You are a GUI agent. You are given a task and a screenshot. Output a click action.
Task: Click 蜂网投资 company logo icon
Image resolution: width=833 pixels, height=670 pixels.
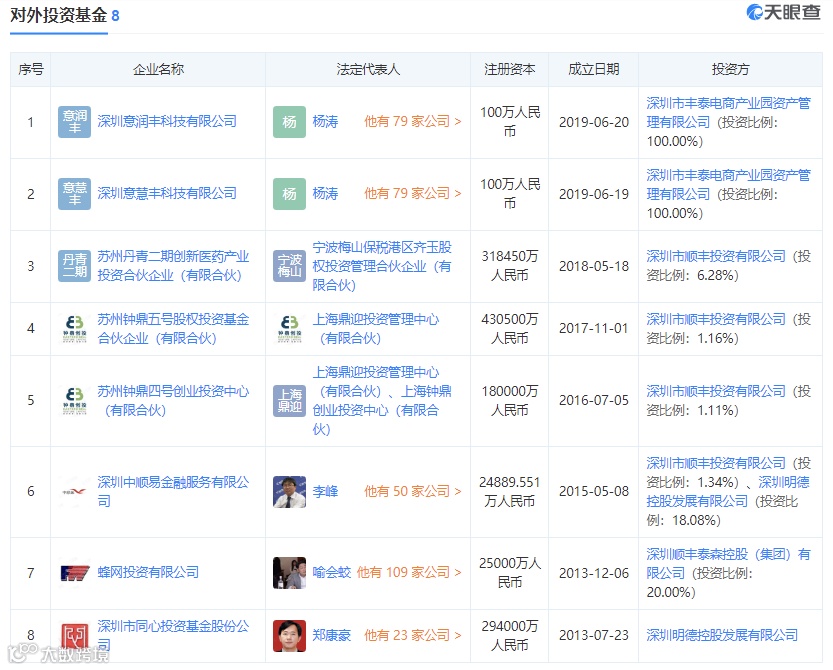[x=74, y=573]
